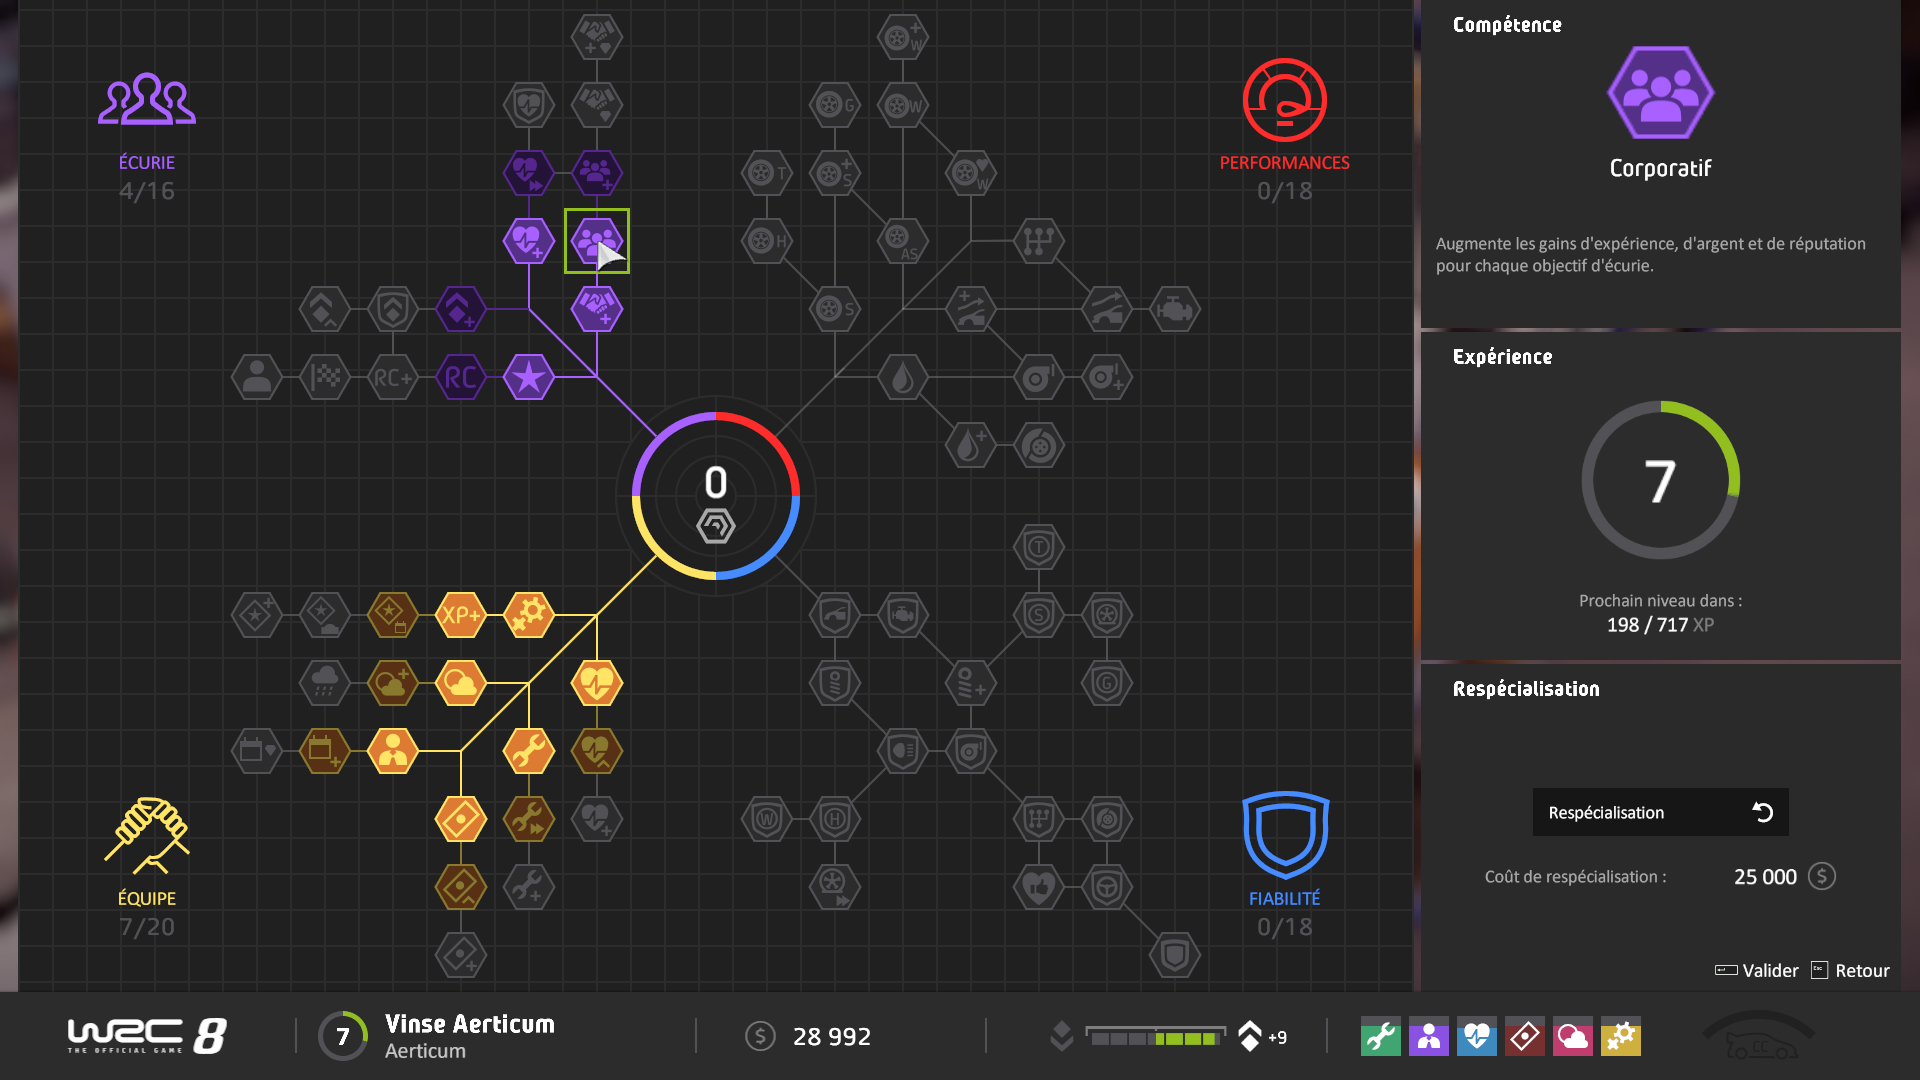Select the purple RC skill node

coord(461,377)
